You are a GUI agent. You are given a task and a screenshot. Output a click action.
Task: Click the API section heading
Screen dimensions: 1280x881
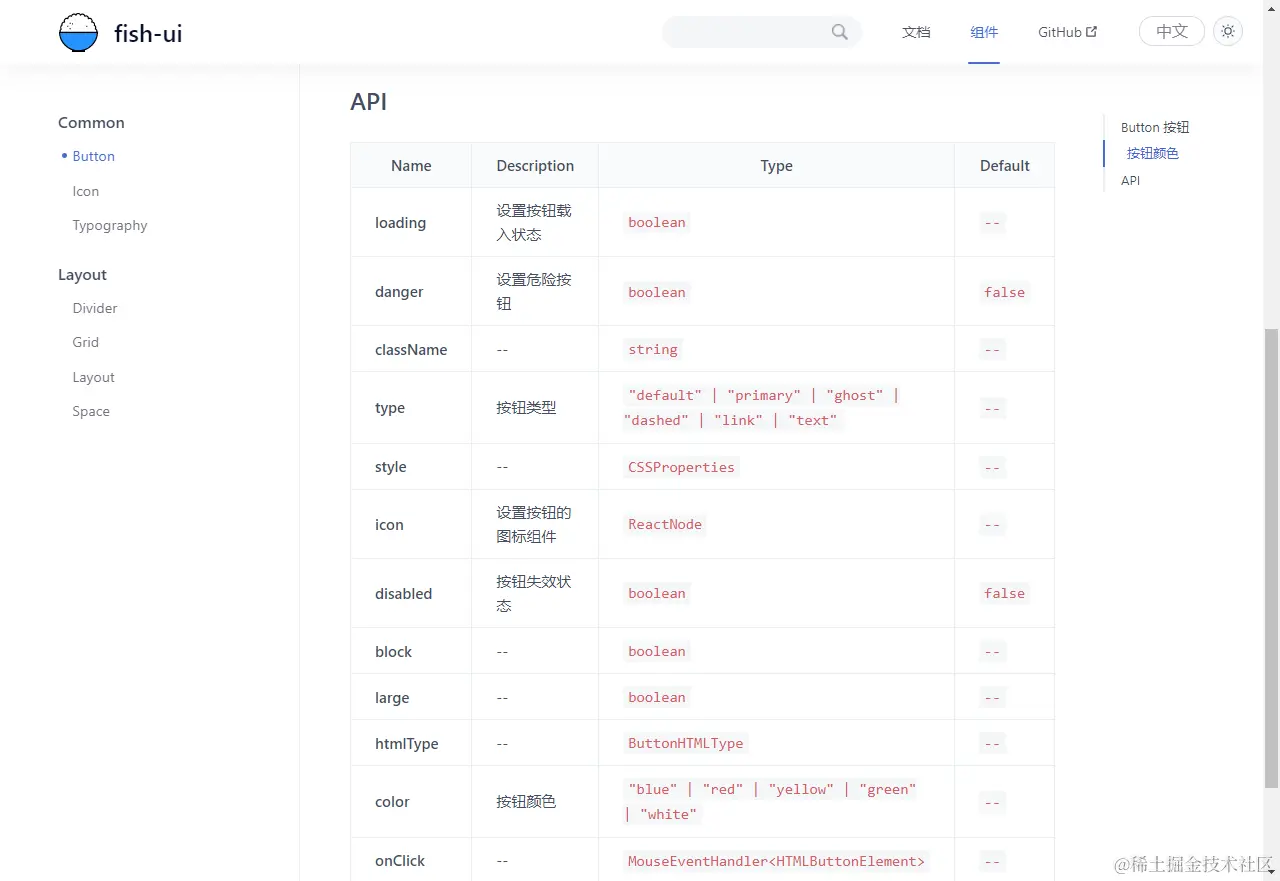point(369,102)
